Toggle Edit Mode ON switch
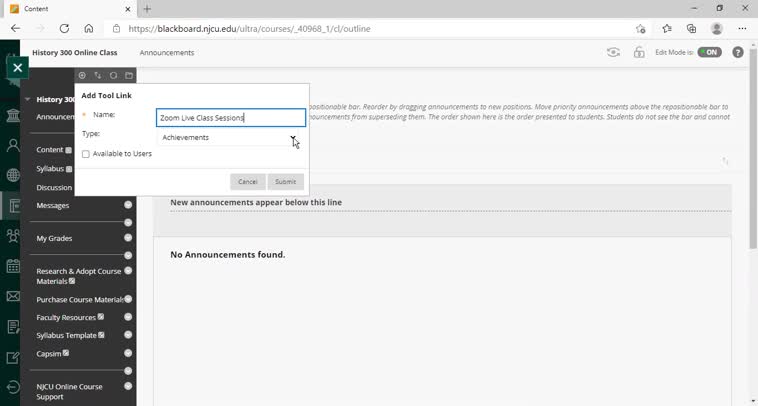The image size is (758, 406). click(x=710, y=52)
